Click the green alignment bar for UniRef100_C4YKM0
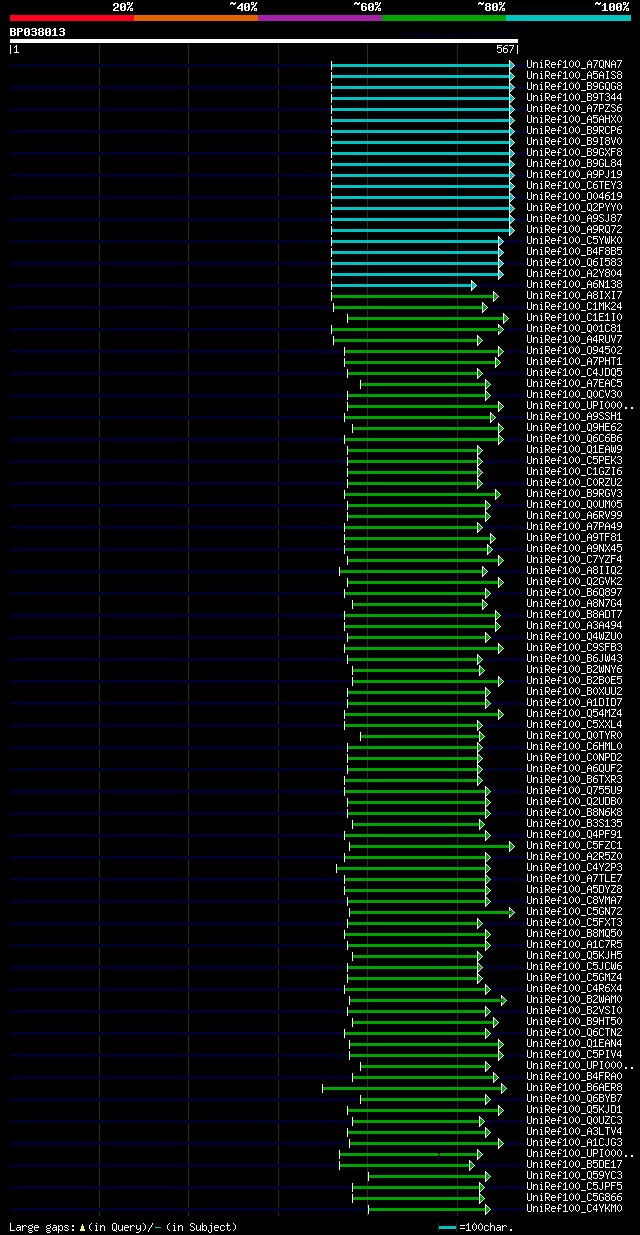Viewport: 640px width, 1235px height. click(429, 1208)
